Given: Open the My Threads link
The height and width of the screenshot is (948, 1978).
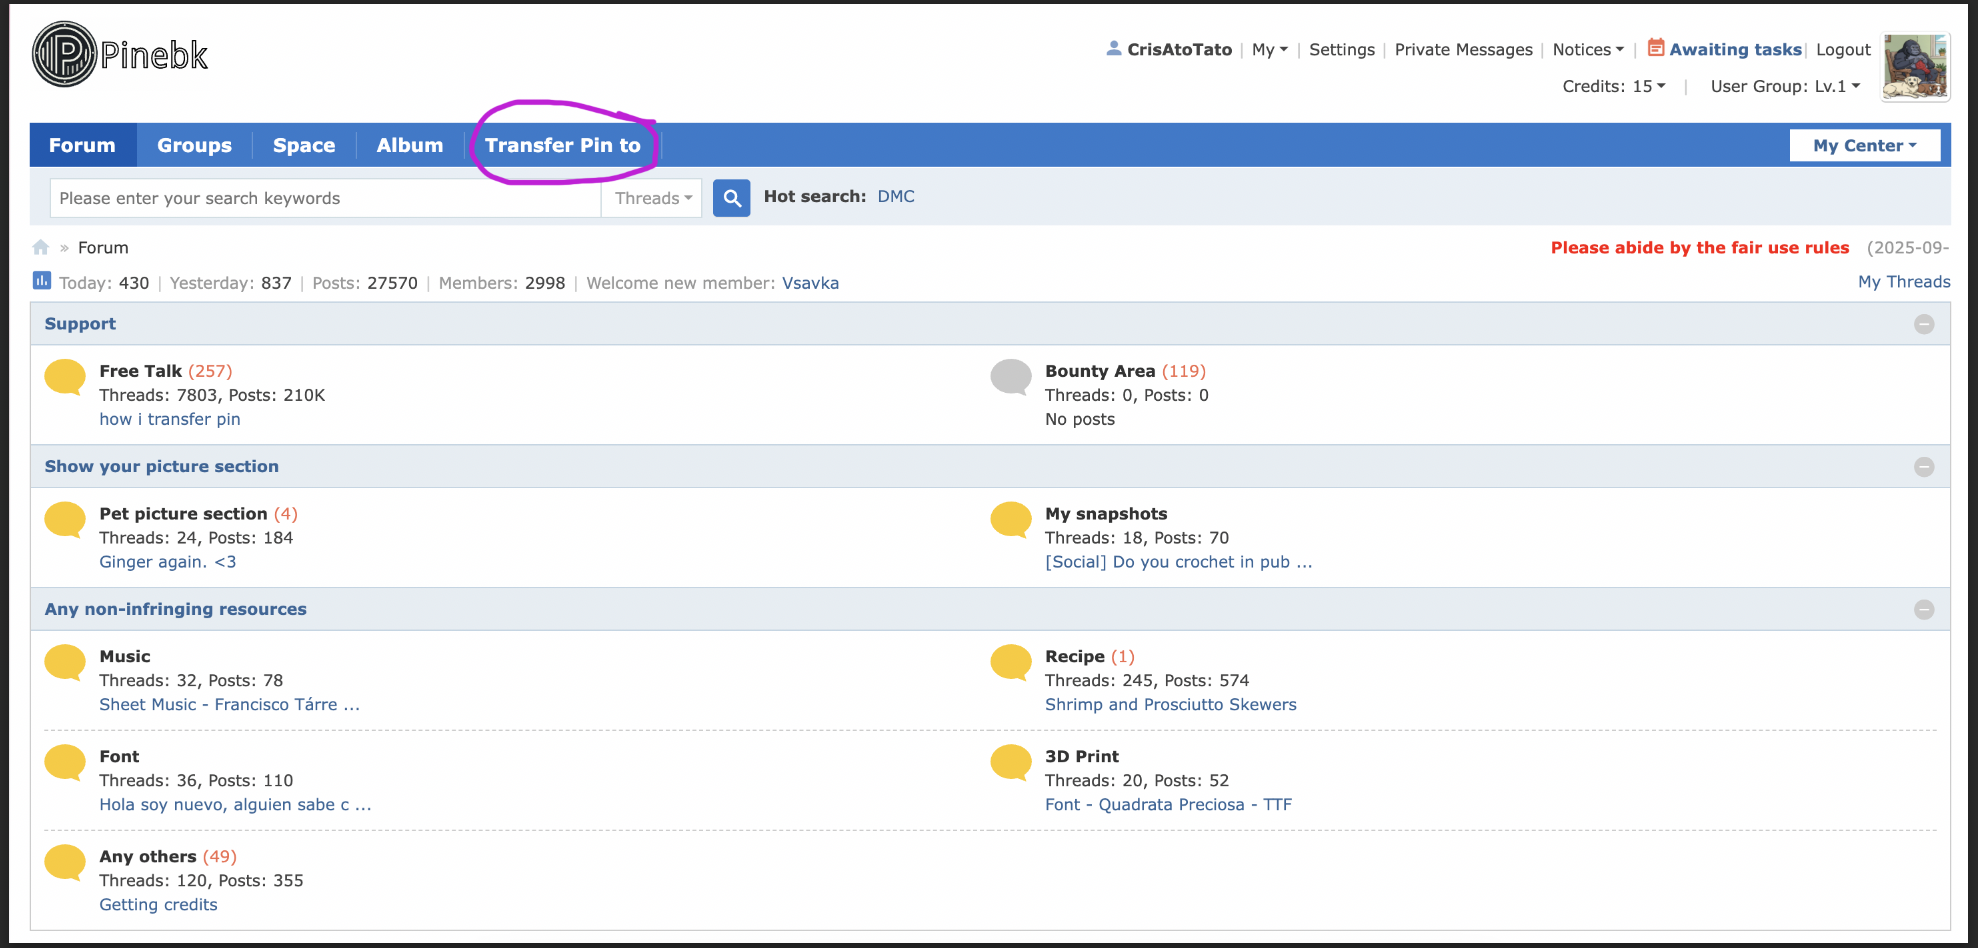Looking at the screenshot, I should (1904, 282).
